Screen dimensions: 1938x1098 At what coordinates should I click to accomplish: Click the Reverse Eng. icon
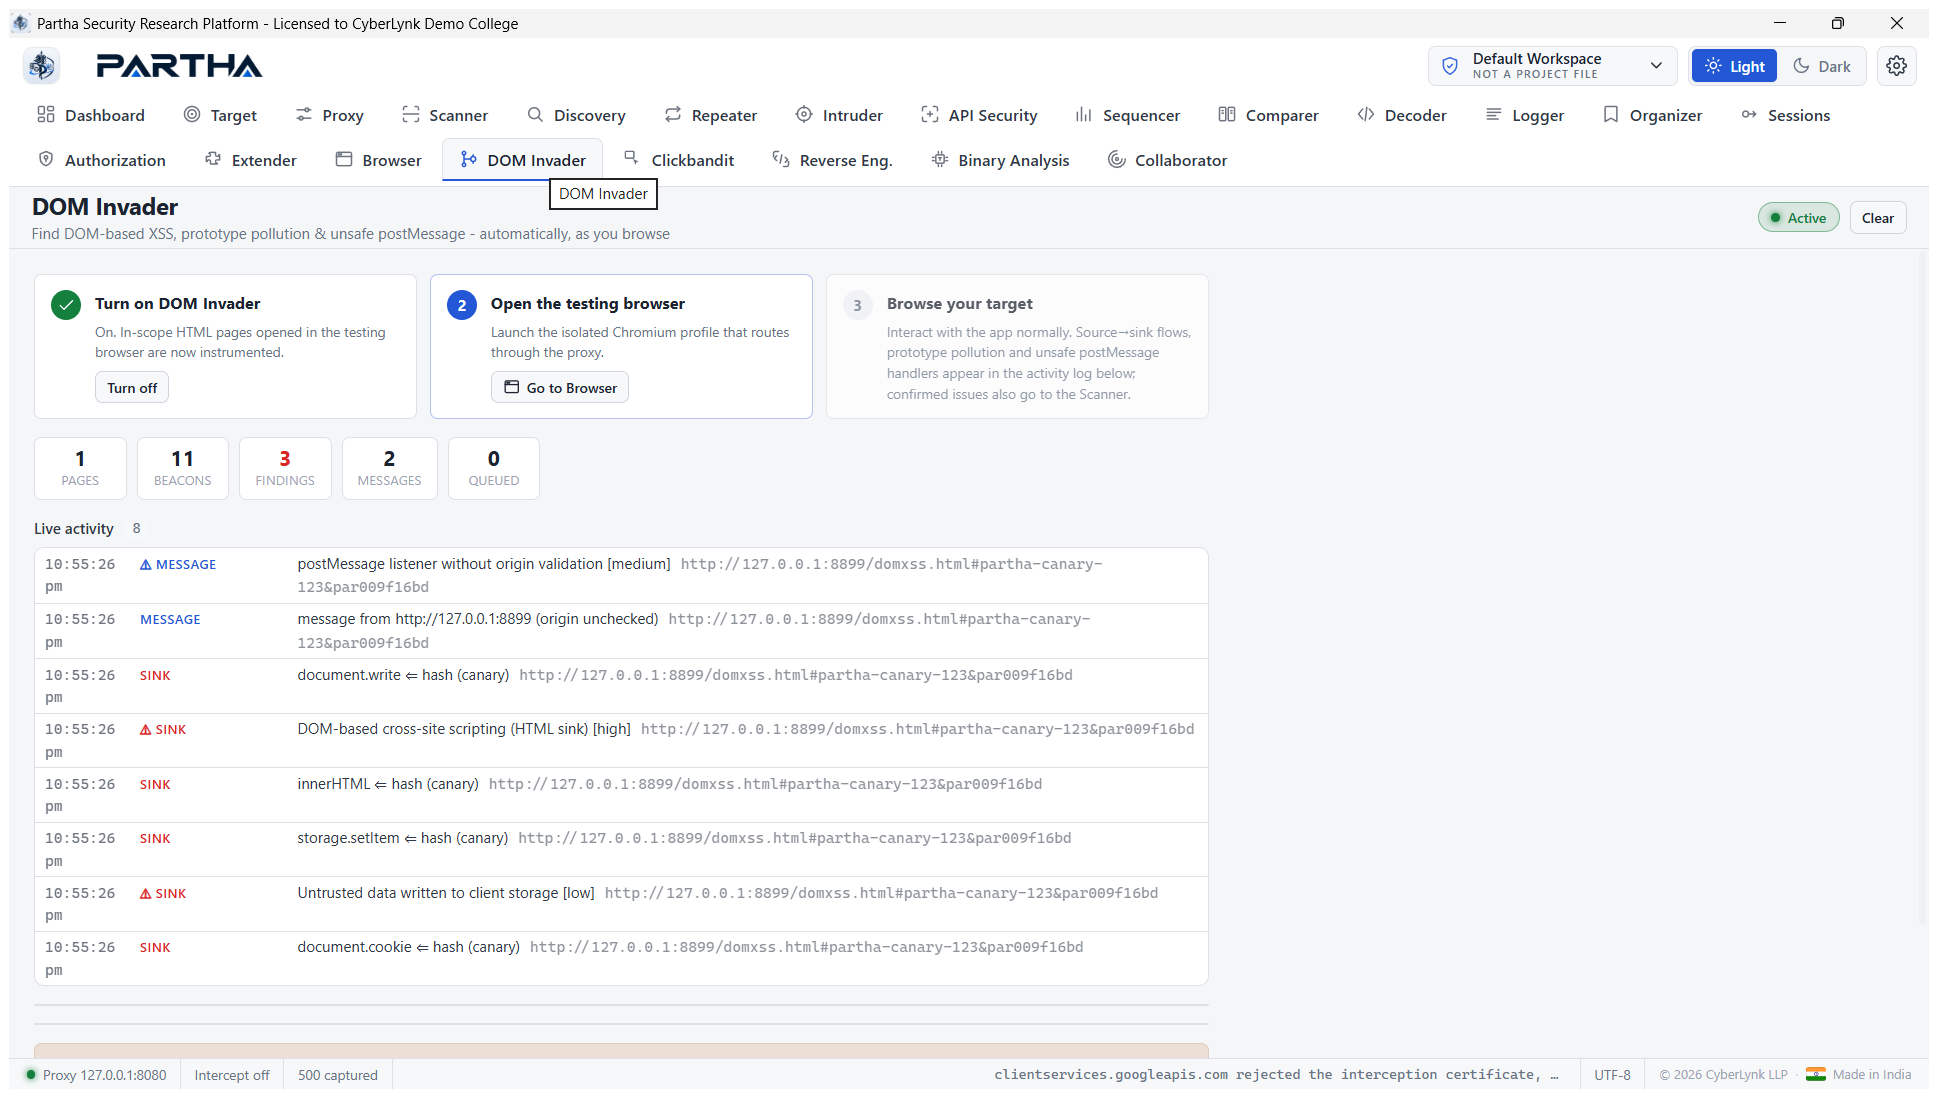(781, 160)
